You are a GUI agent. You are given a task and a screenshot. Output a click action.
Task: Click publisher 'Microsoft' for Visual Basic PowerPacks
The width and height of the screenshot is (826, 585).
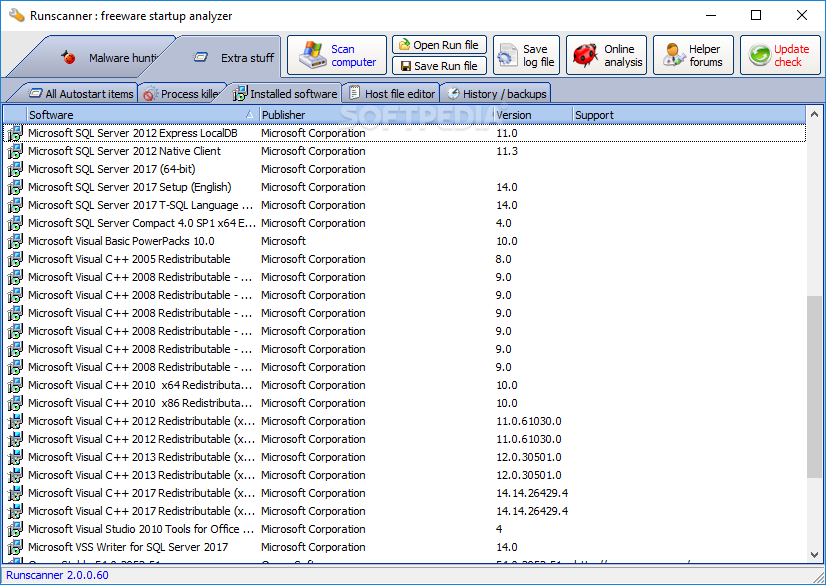coord(283,241)
